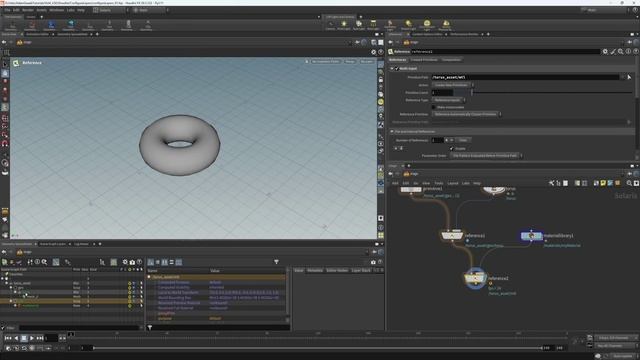The width and height of the screenshot is (640, 360).
Task: Toggle the Make Instanceable checkbox
Action: click(x=434, y=107)
